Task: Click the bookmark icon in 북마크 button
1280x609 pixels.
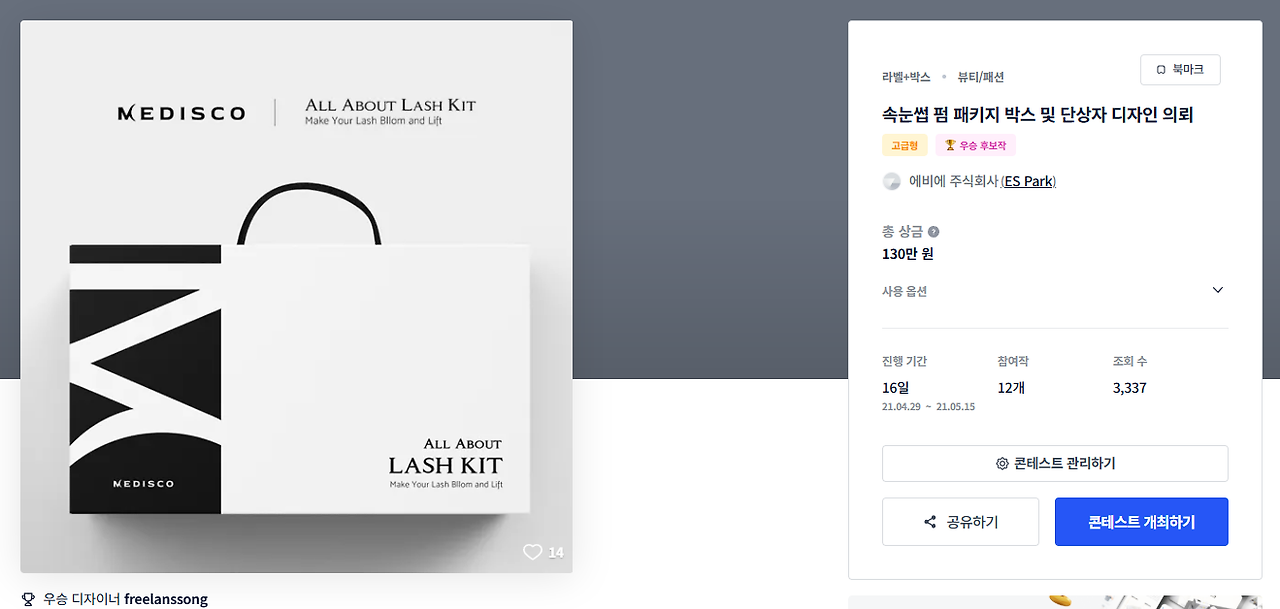Action: tap(1160, 70)
